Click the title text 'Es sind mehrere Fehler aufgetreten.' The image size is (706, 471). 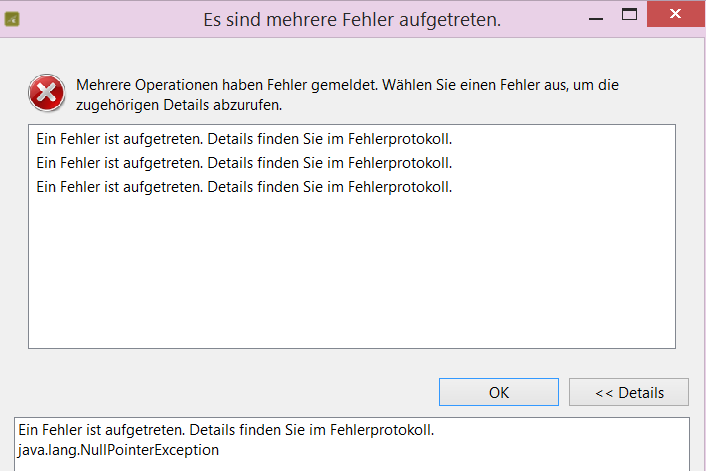[352, 19]
